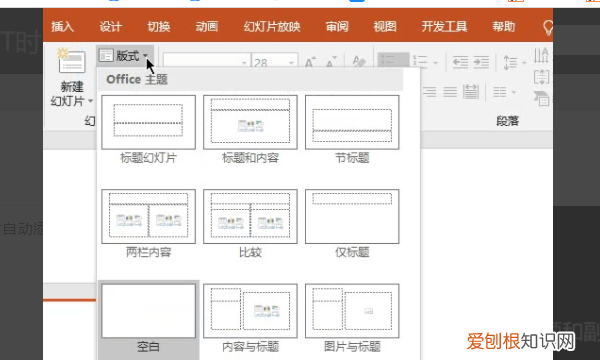Toggle the numbering list icon

click(x=420, y=61)
